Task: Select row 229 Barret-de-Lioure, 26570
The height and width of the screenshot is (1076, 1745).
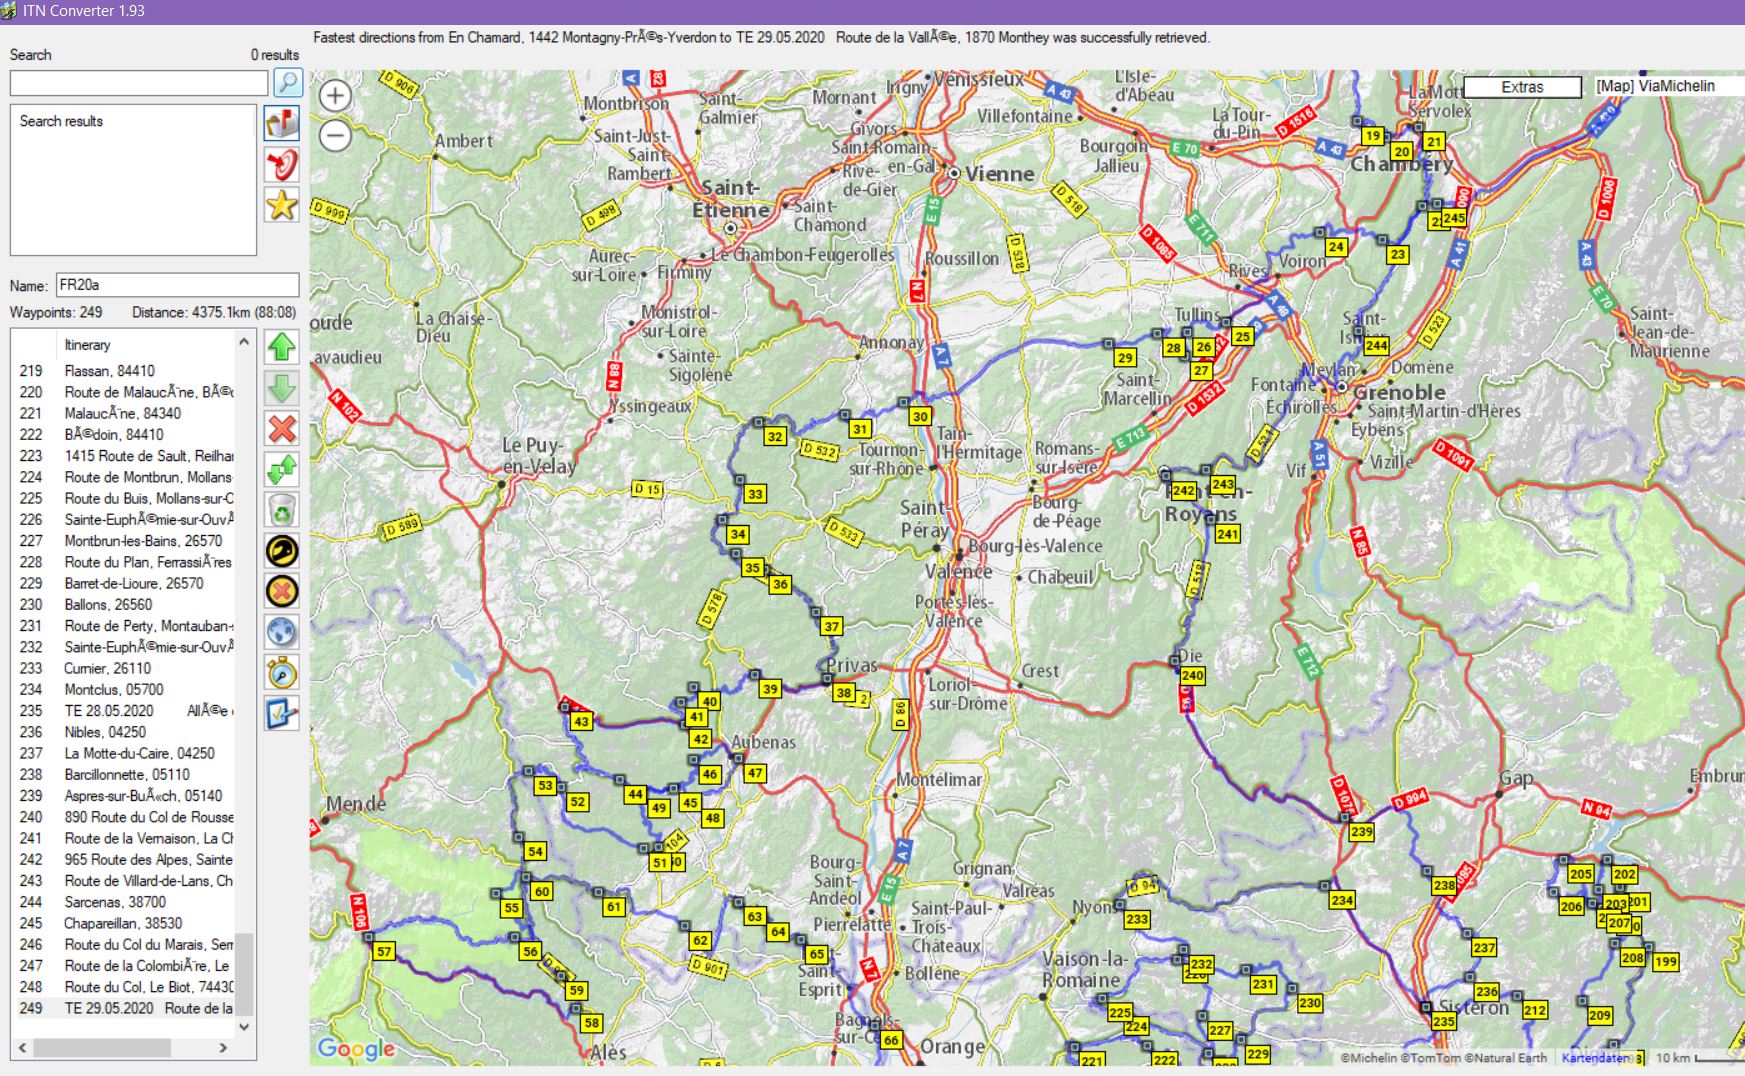Action: click(x=125, y=584)
